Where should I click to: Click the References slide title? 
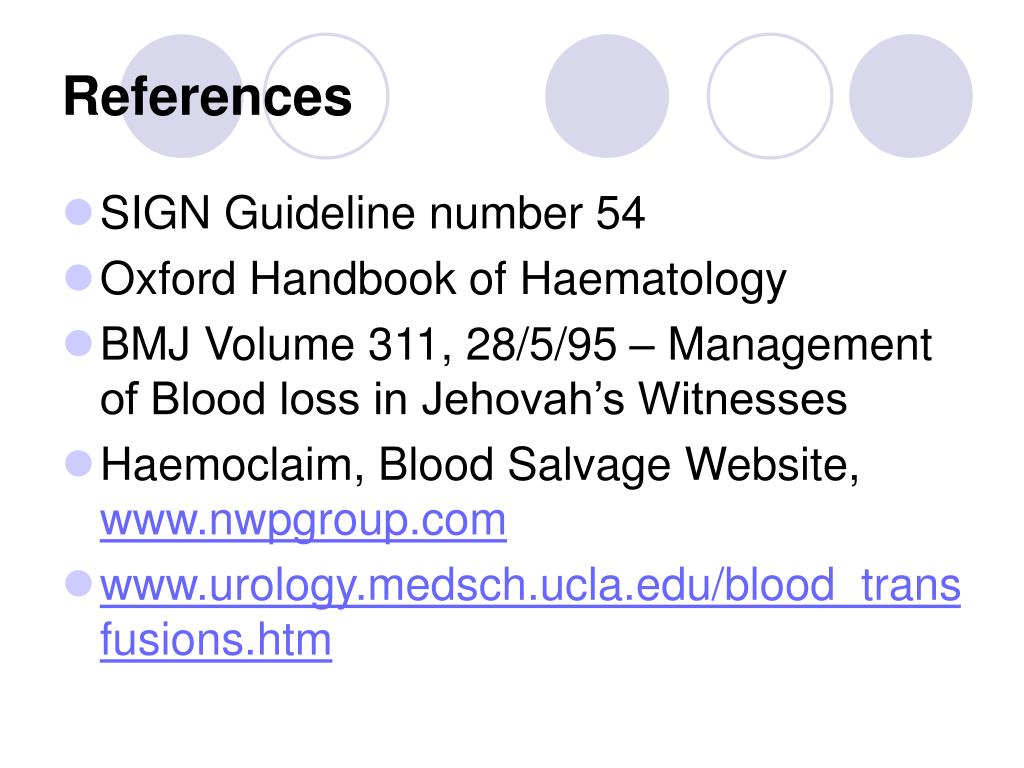(208, 97)
